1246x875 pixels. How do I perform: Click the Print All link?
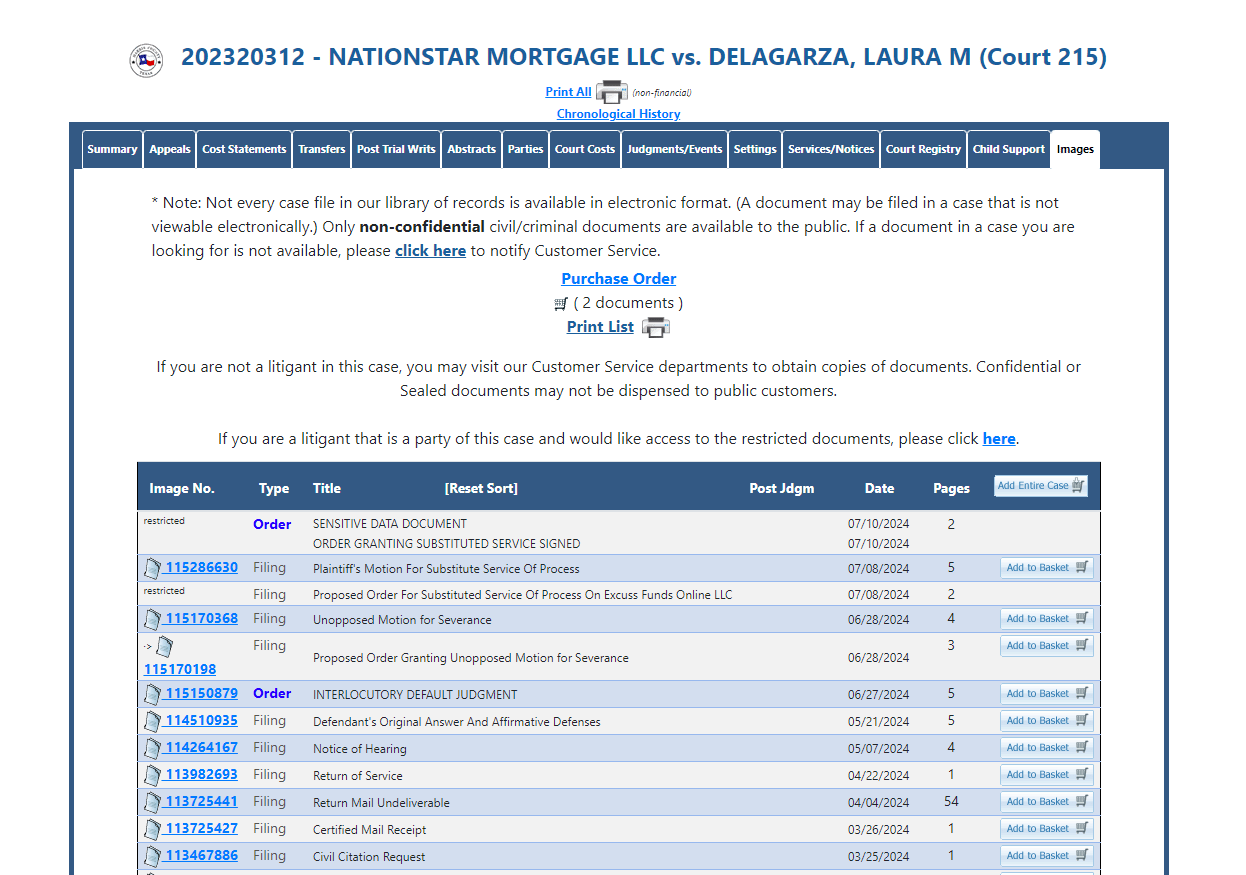point(568,92)
